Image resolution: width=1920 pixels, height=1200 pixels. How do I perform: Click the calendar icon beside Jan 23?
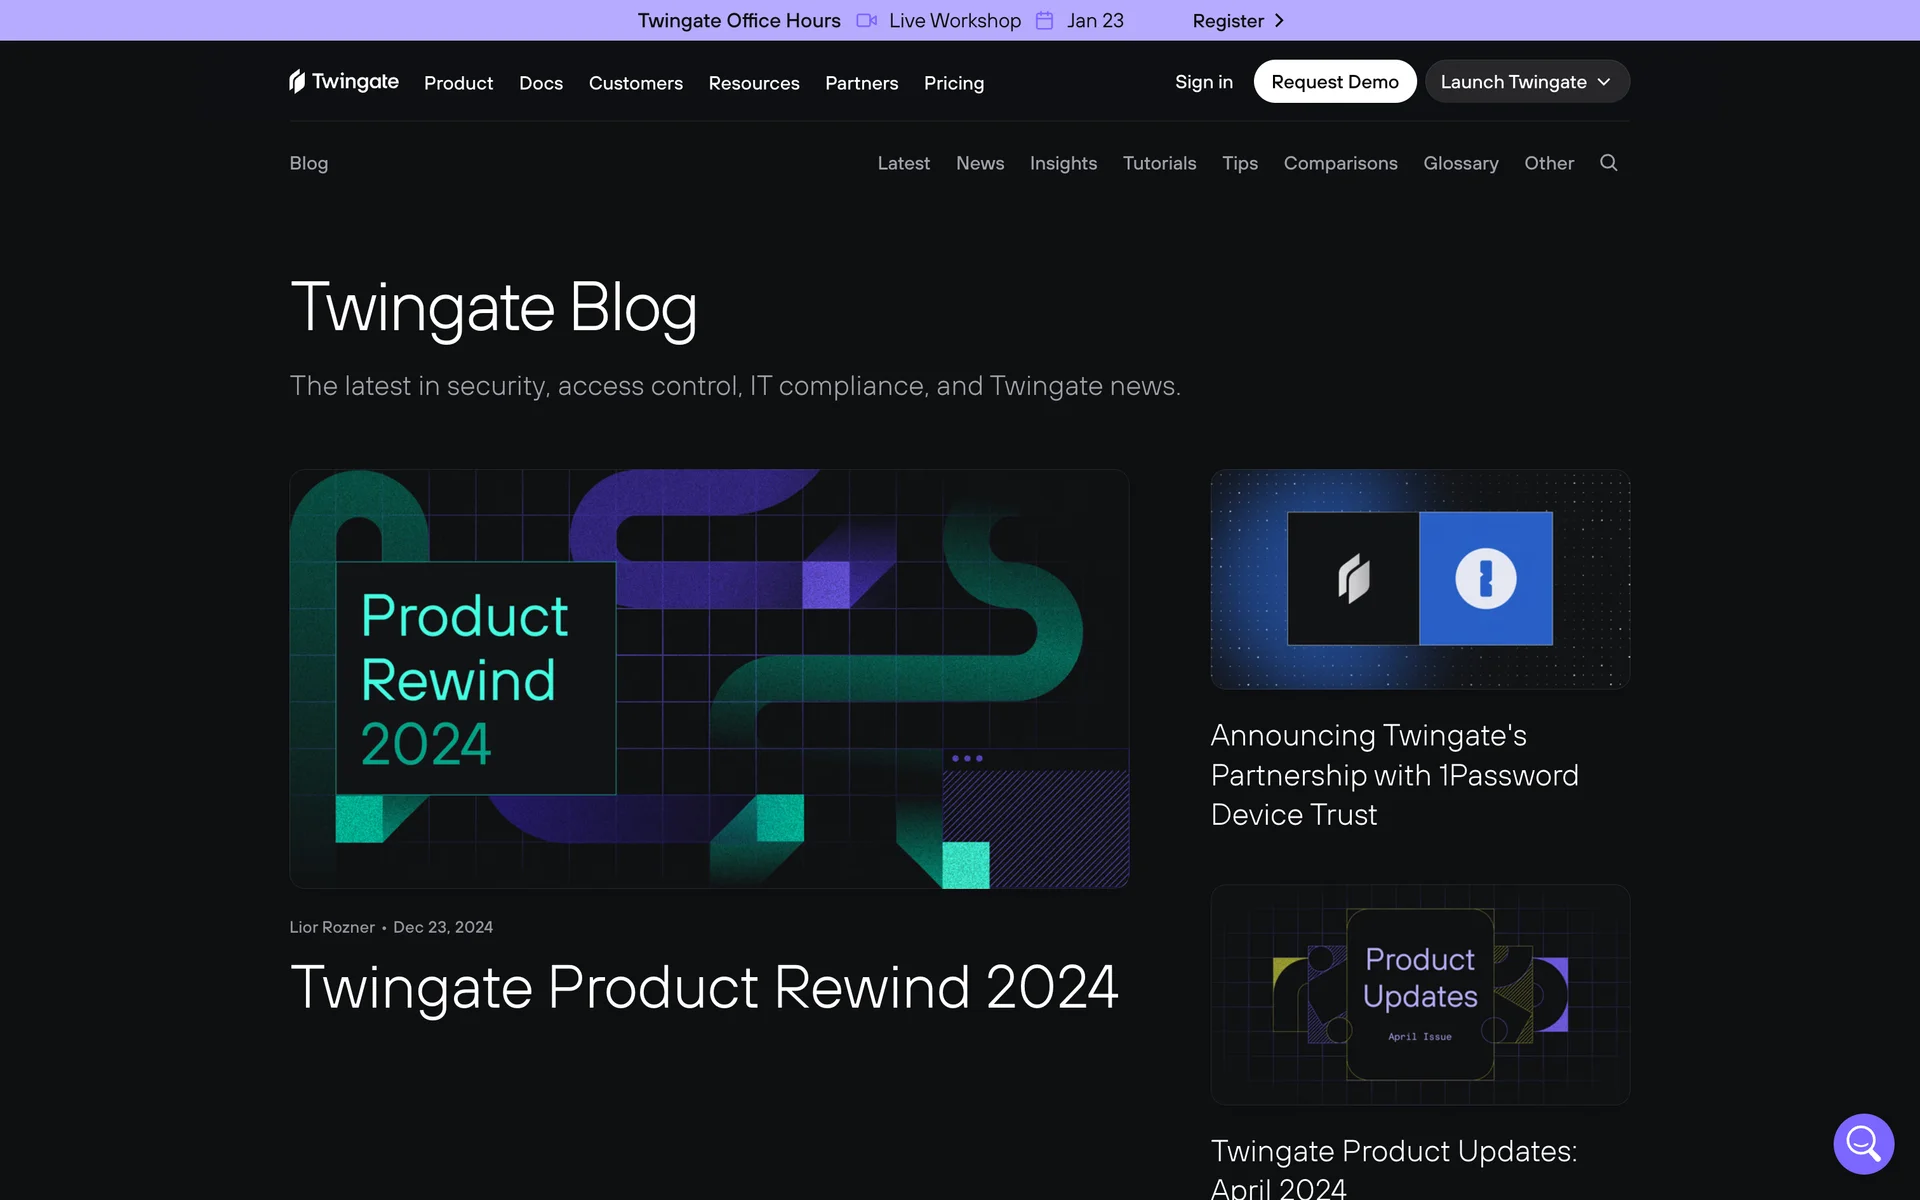point(1044,21)
